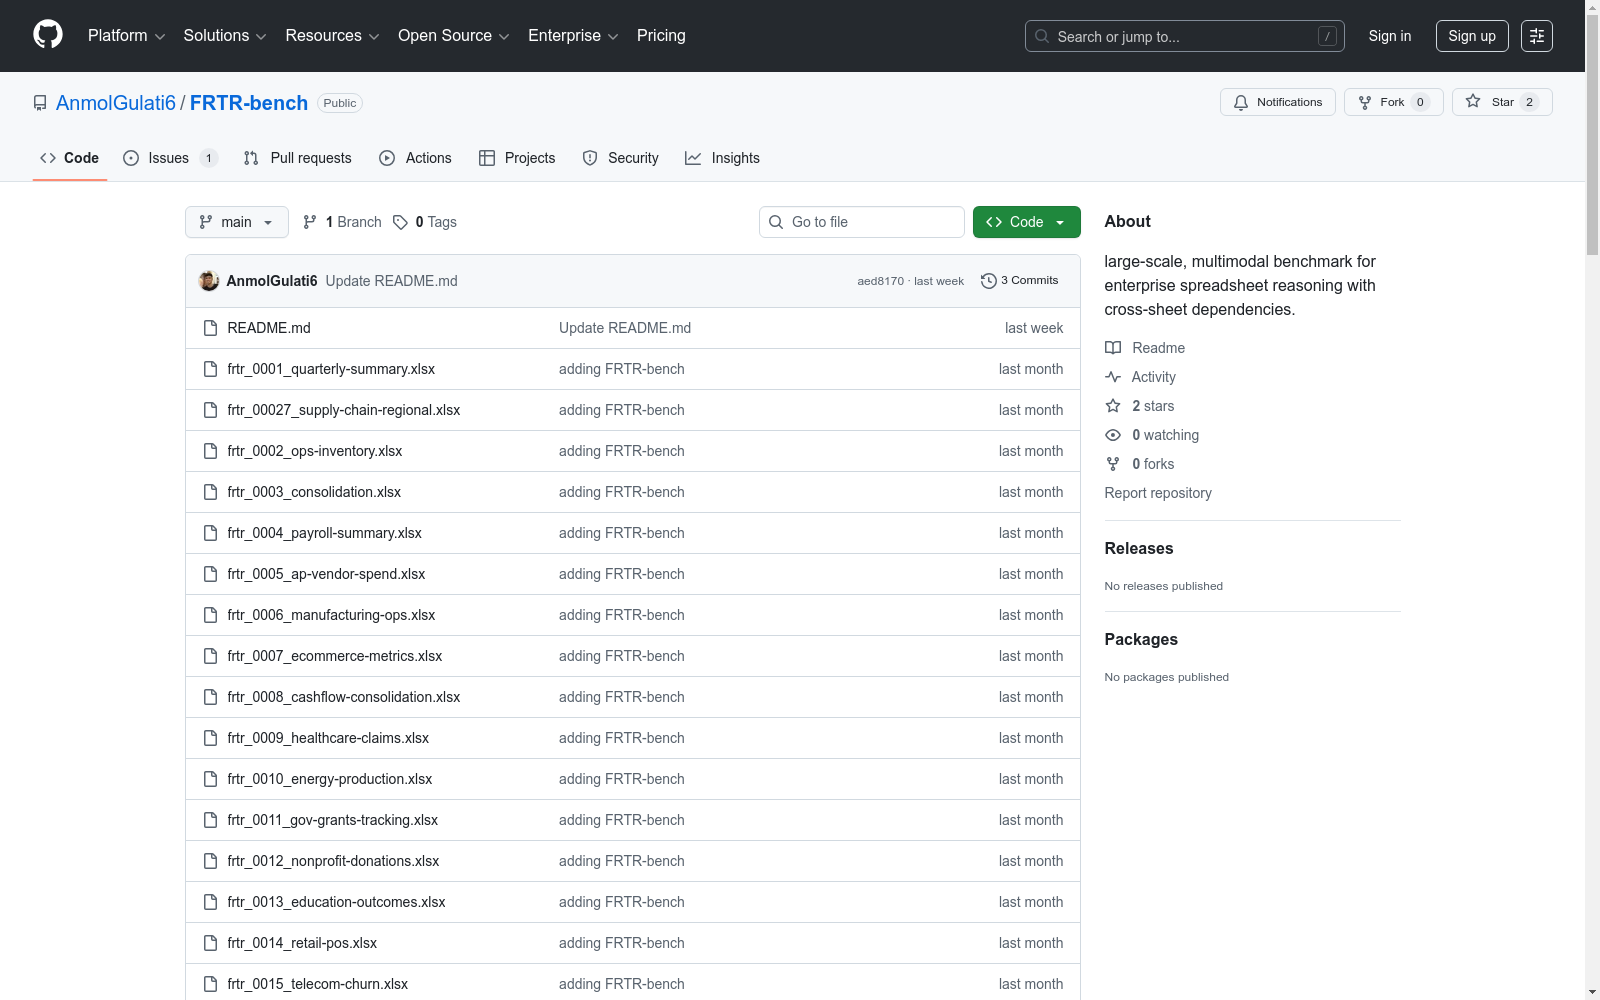
Task: Open the README.md file
Action: (269, 328)
